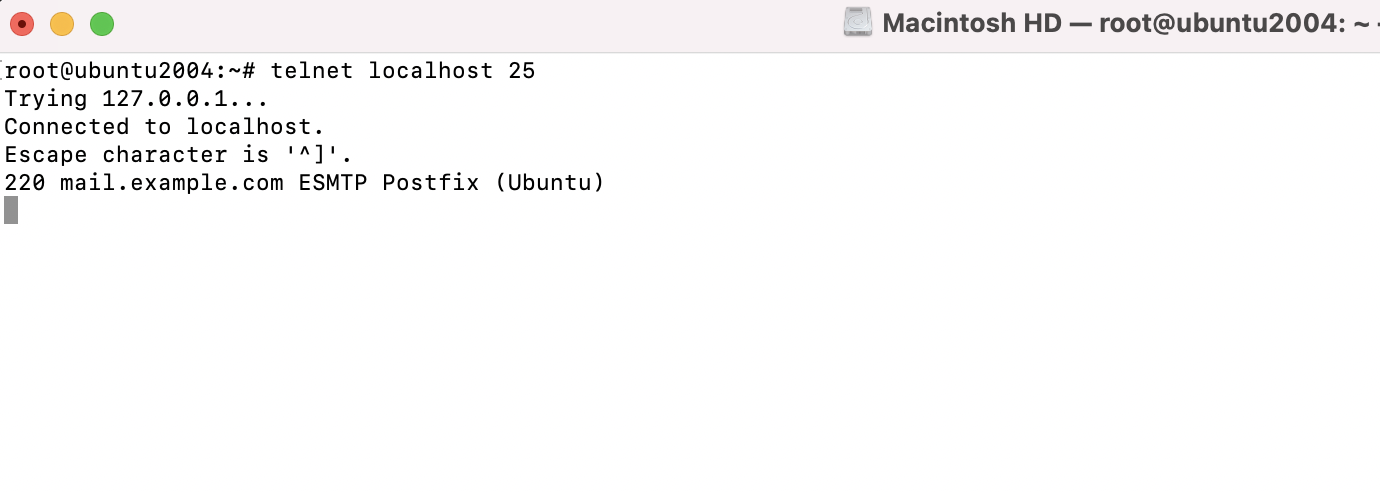
Task: Click the Macintosh HD disk icon in title bar
Action: 858,23
